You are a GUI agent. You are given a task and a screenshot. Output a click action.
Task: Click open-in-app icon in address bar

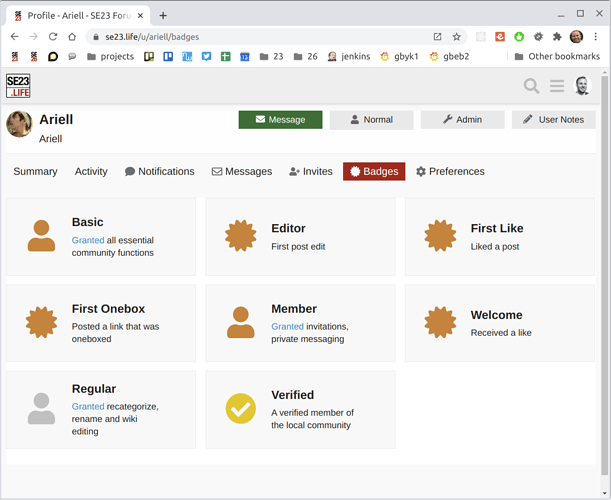[437, 37]
